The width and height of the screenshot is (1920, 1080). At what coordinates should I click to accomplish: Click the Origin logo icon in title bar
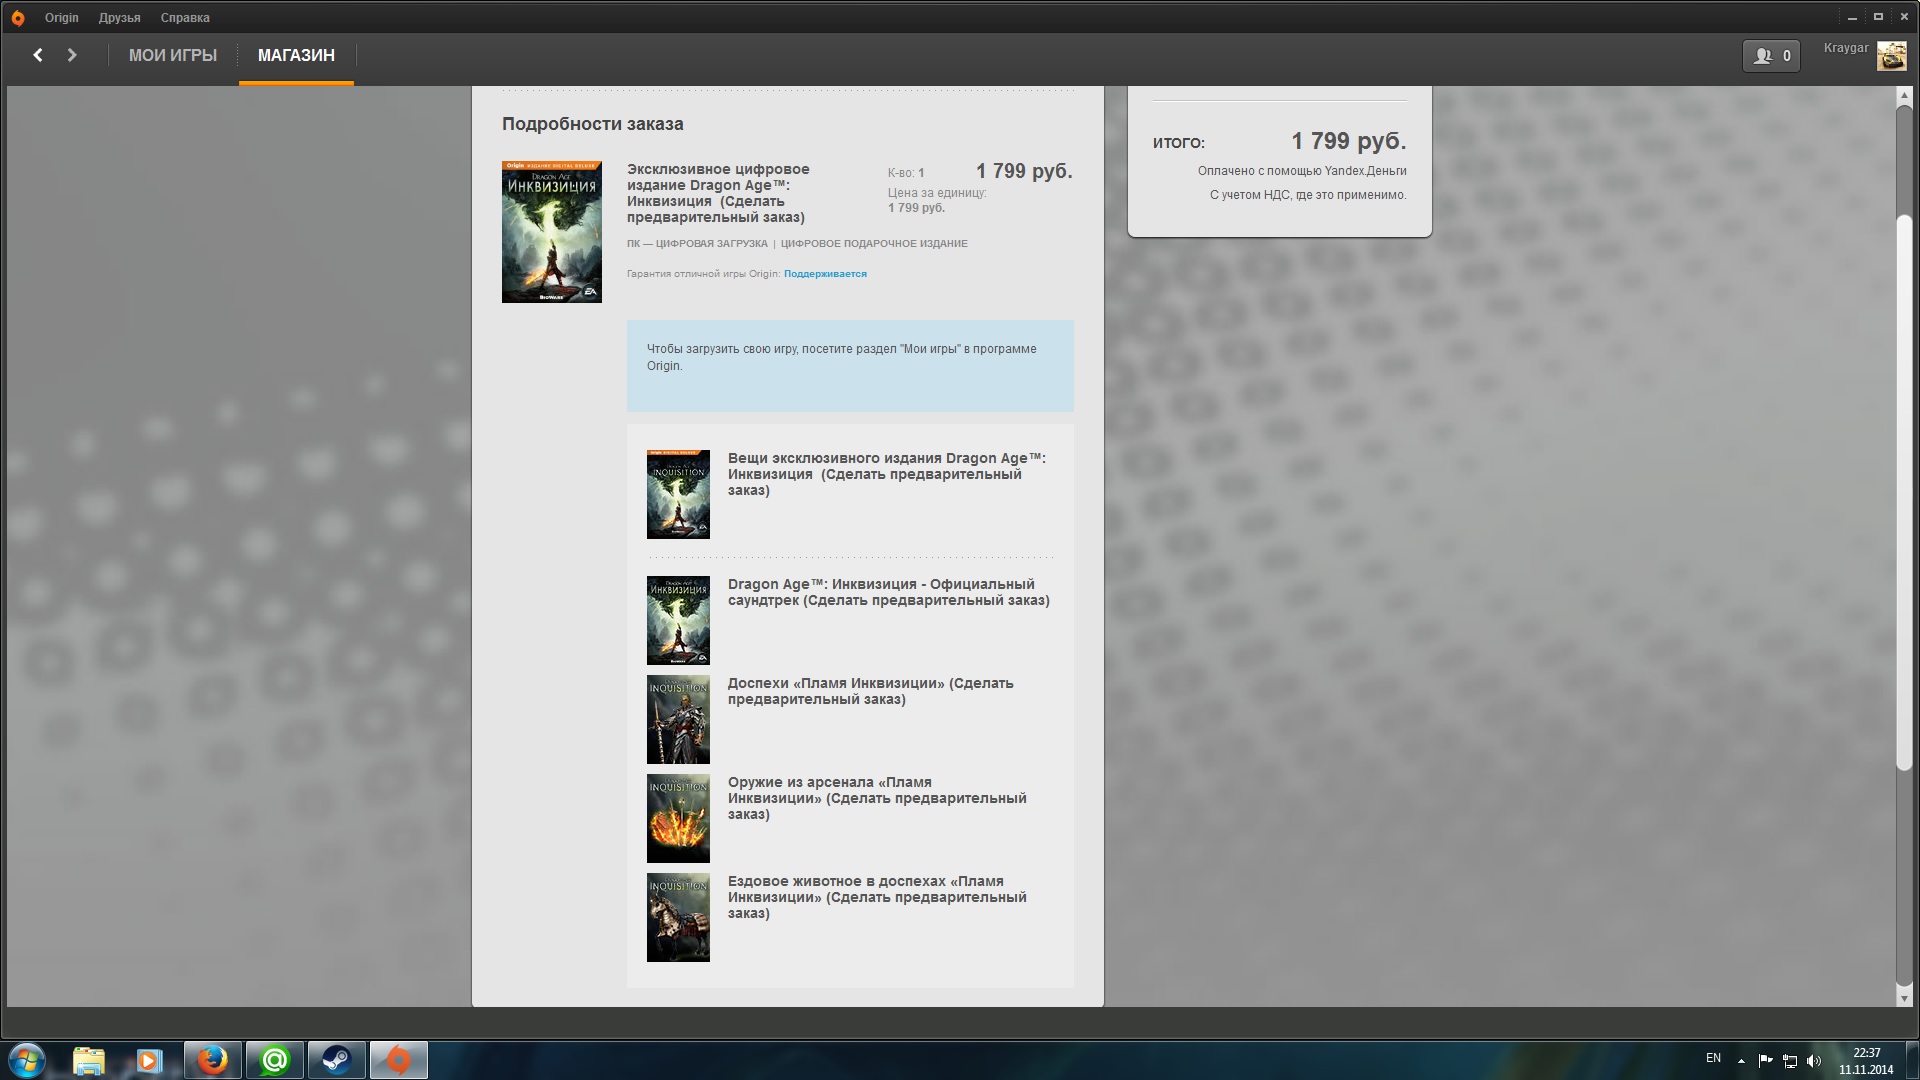point(17,18)
